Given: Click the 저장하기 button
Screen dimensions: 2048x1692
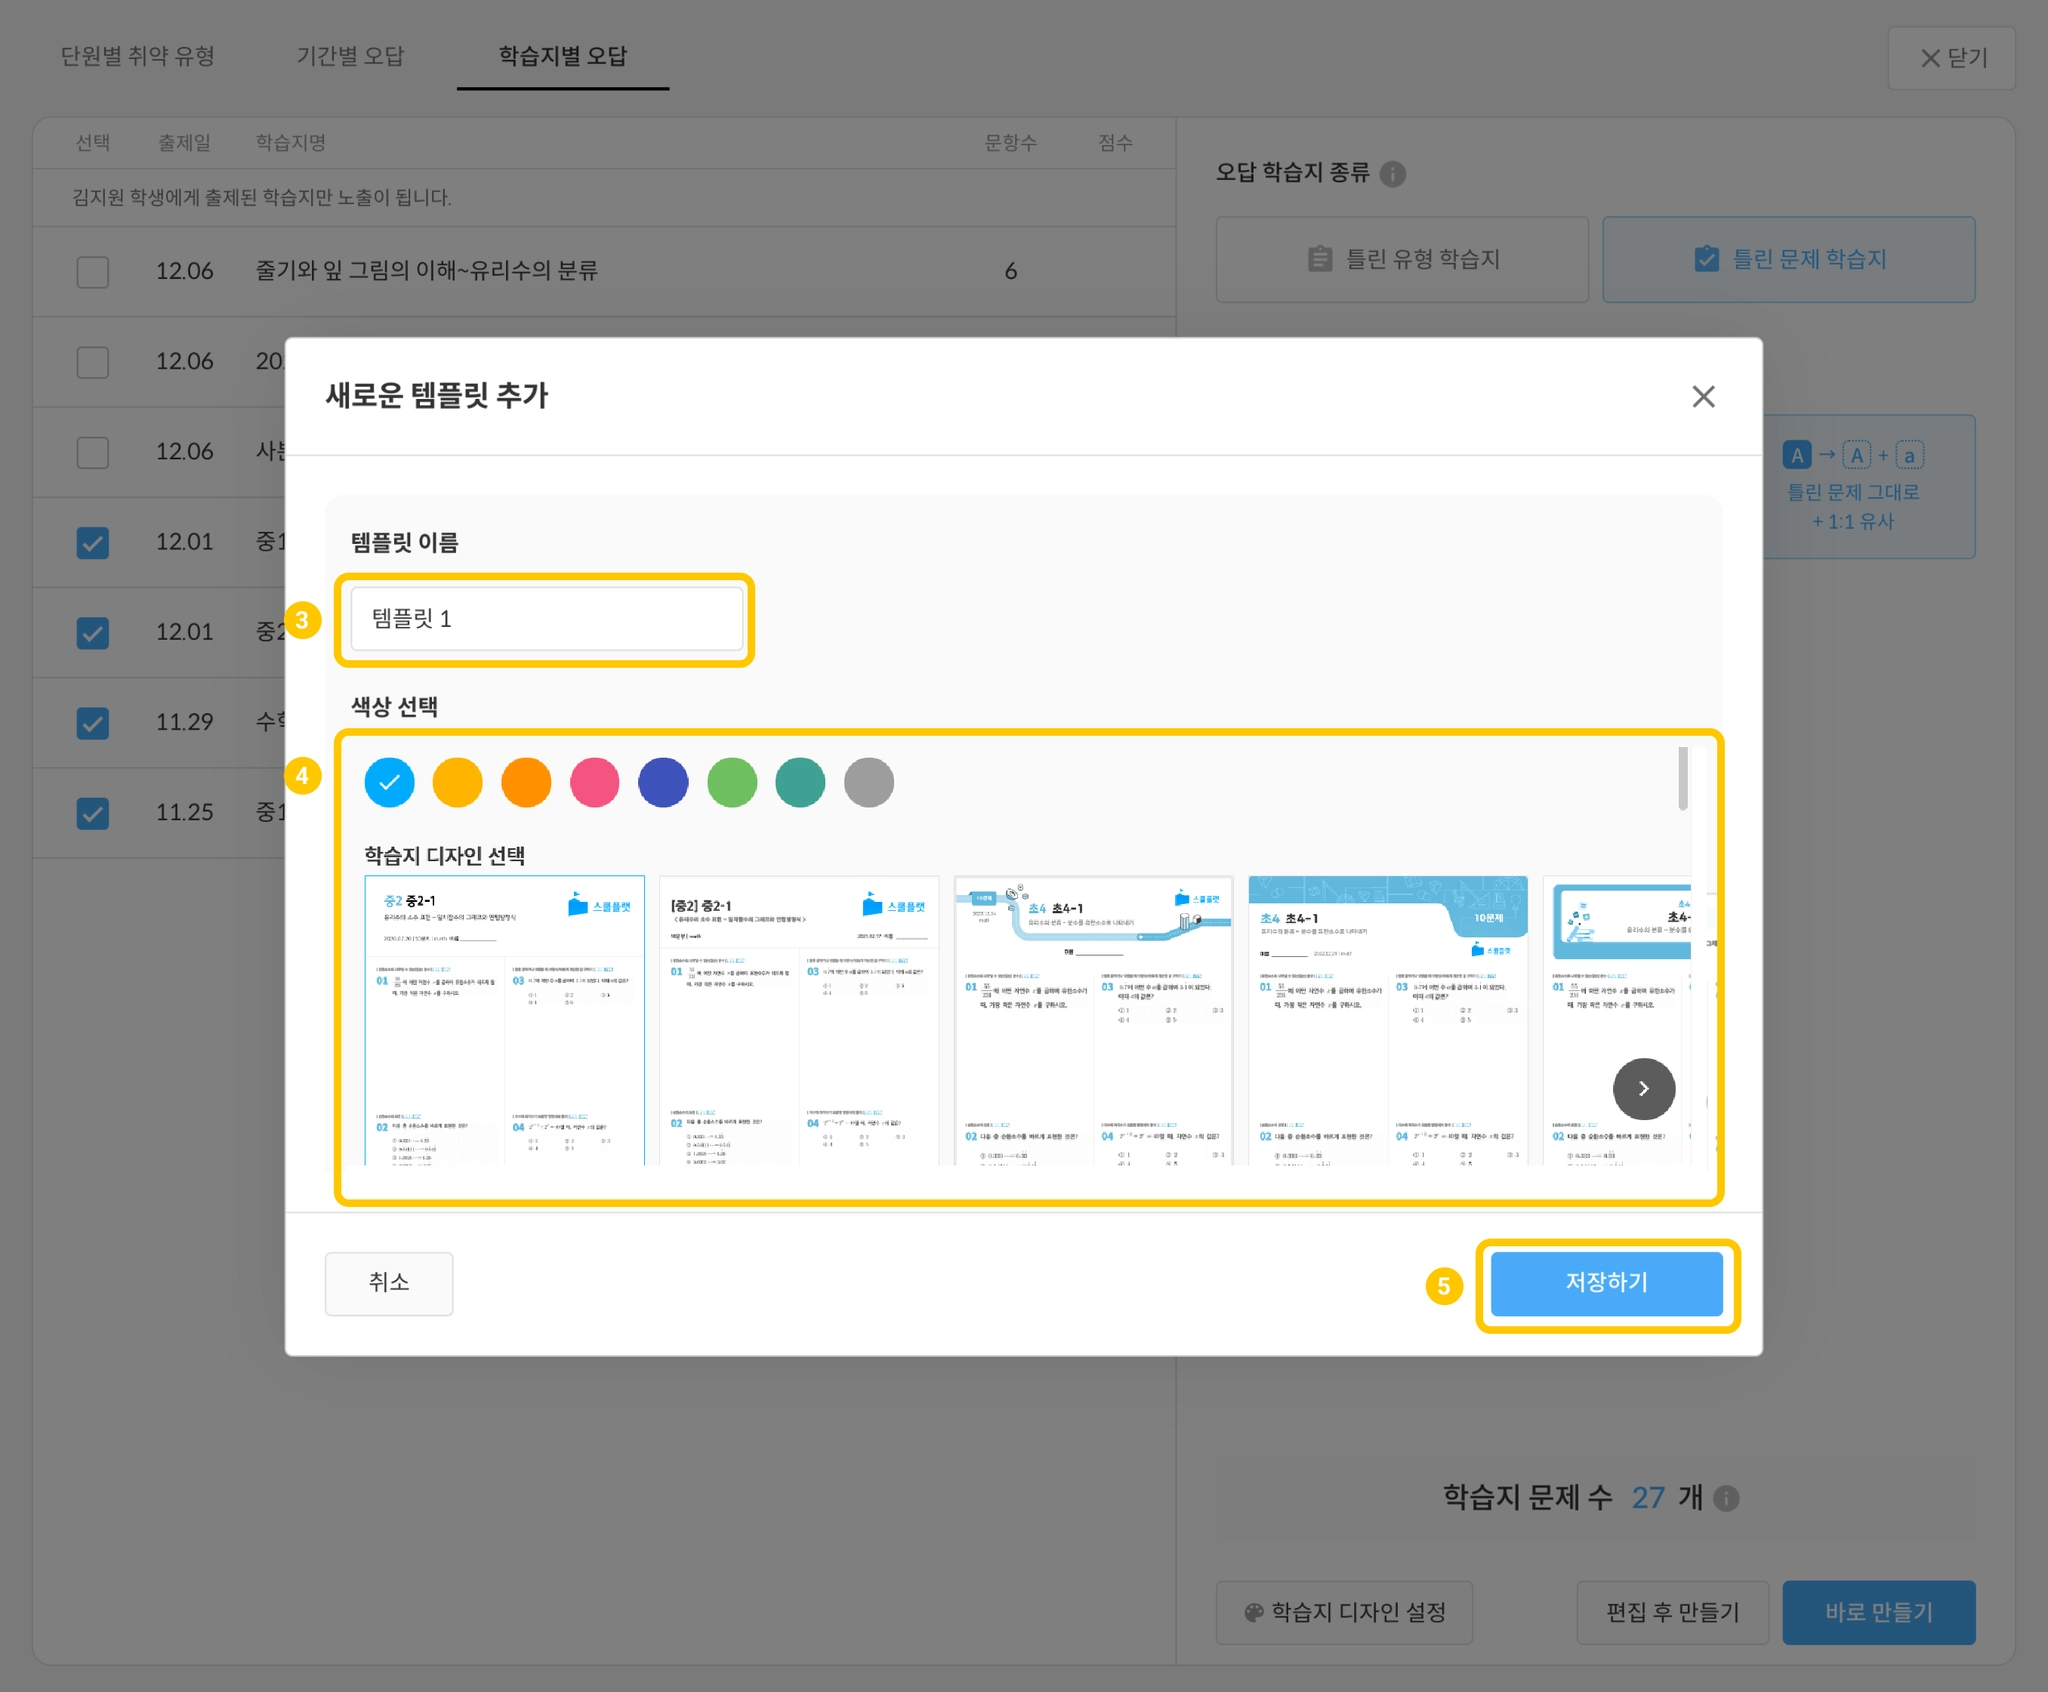Looking at the screenshot, I should pos(1606,1283).
